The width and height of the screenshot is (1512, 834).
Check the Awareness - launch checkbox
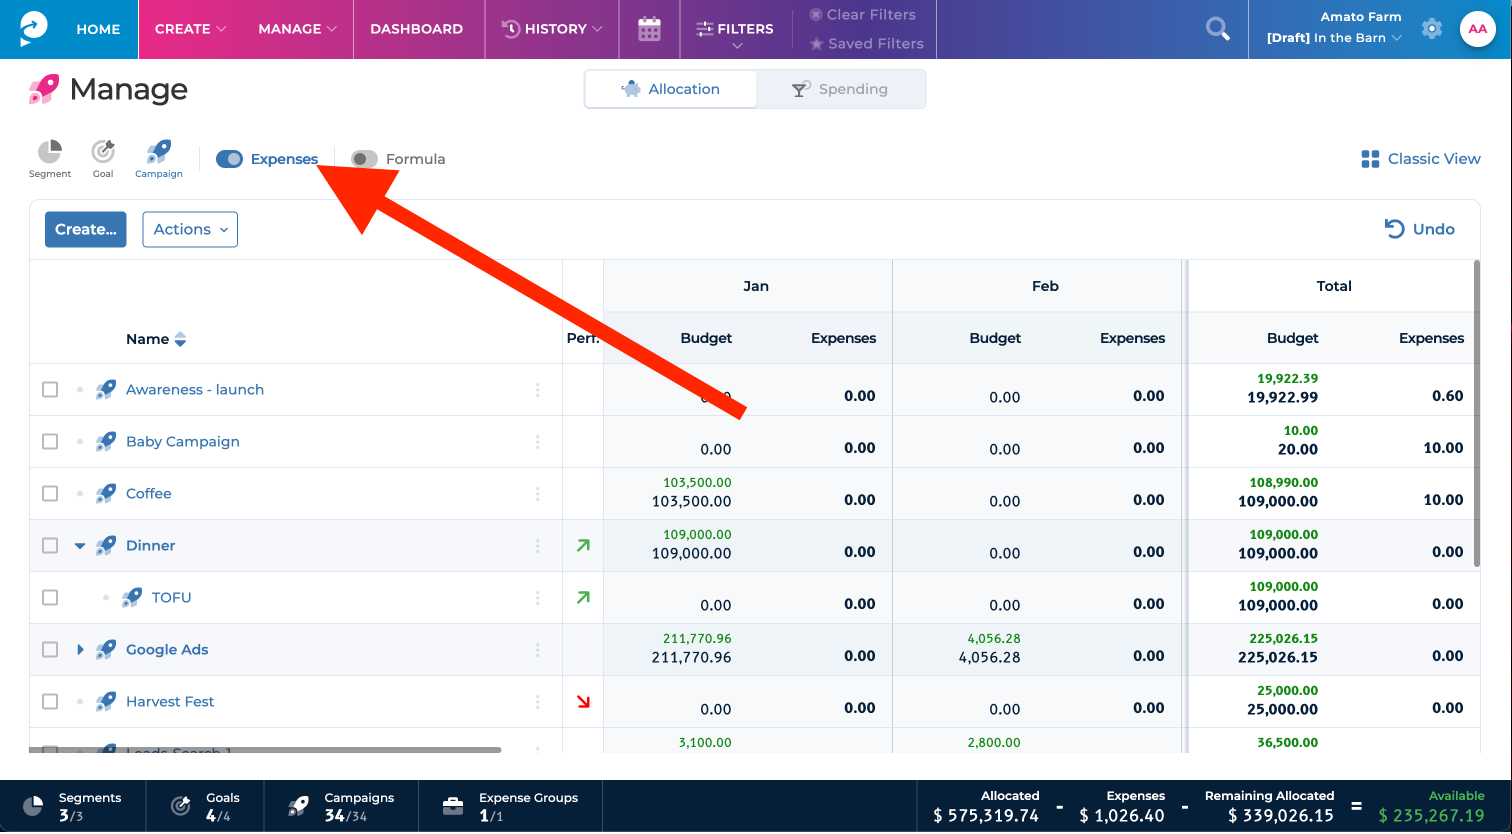tap(50, 390)
